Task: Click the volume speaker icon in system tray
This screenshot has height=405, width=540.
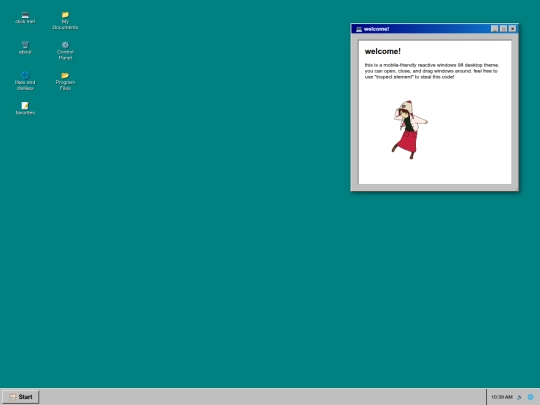Action: (x=519, y=397)
